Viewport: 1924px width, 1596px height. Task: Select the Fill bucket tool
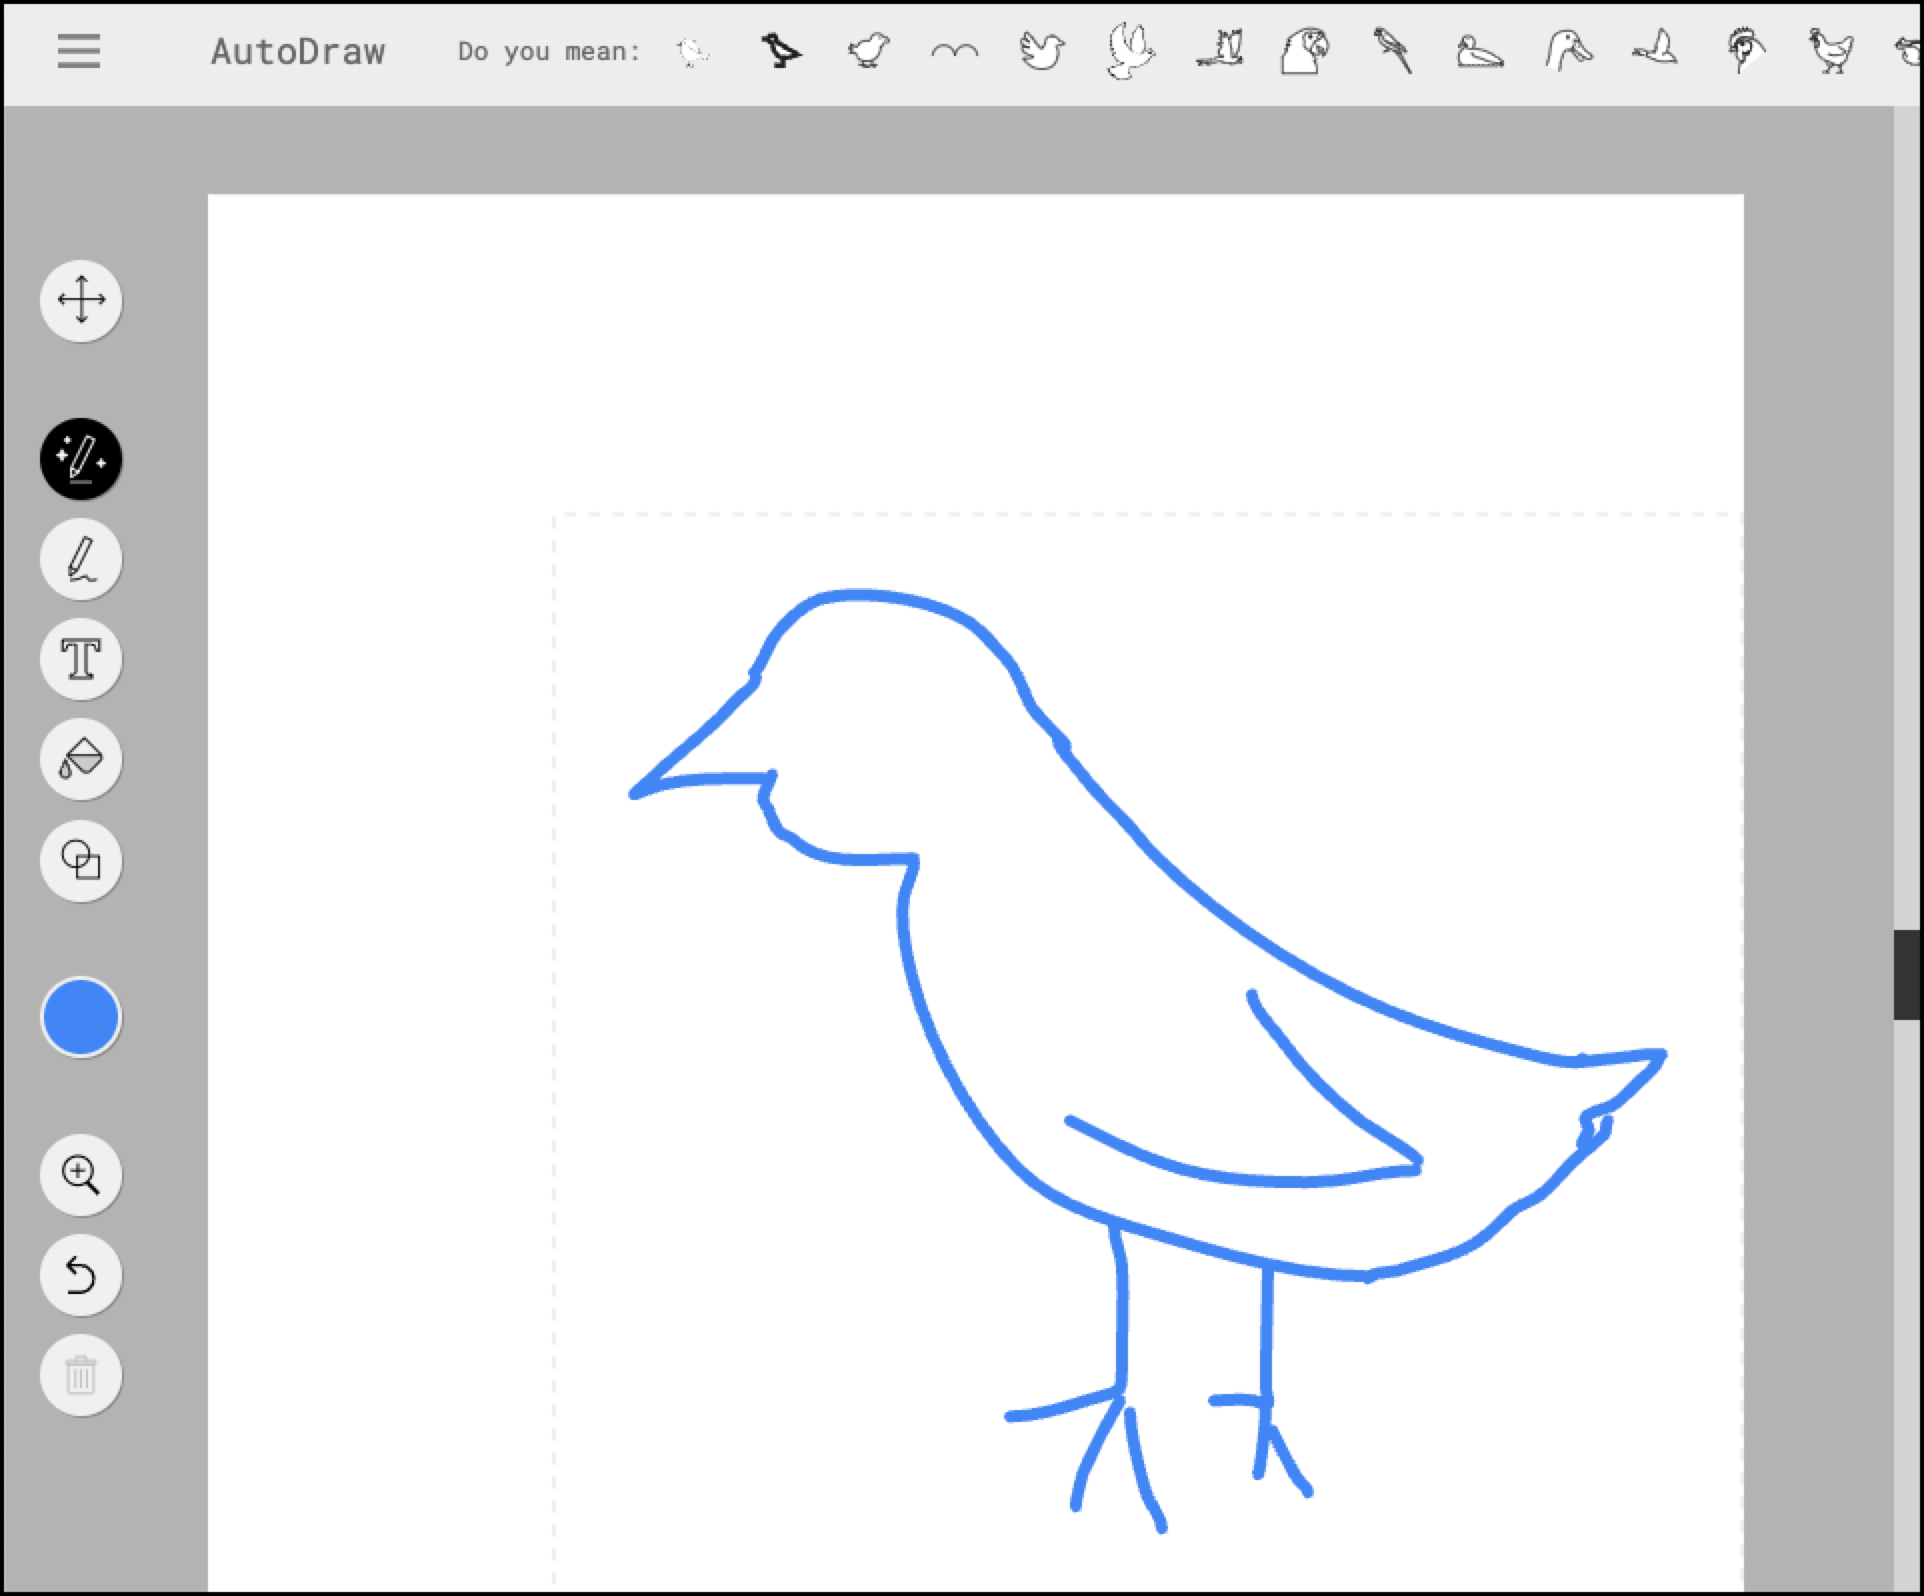click(x=81, y=759)
